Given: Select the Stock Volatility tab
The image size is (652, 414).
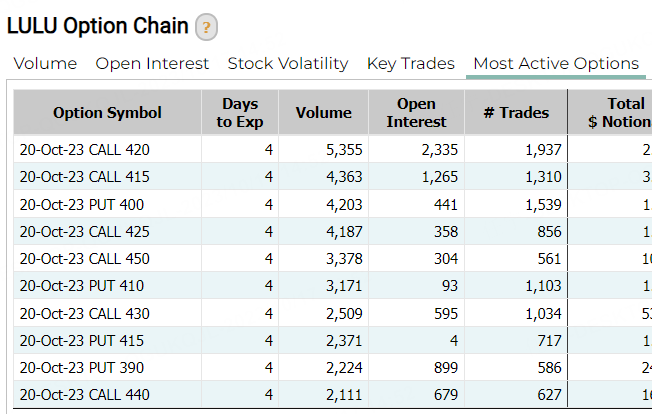Looking at the screenshot, I should pyautogui.click(x=288, y=63).
